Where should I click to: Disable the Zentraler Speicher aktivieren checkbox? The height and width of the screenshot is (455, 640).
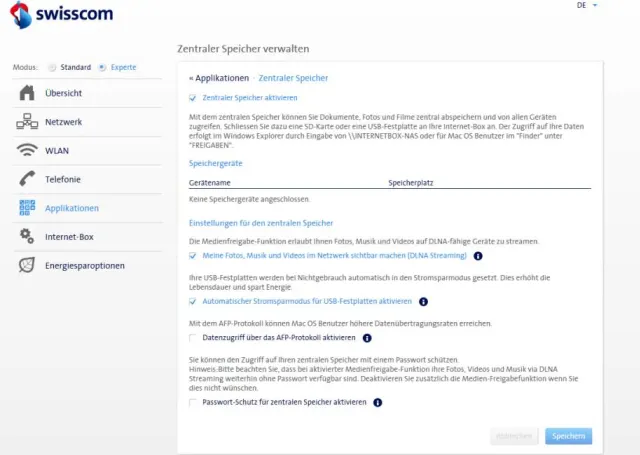point(193,98)
